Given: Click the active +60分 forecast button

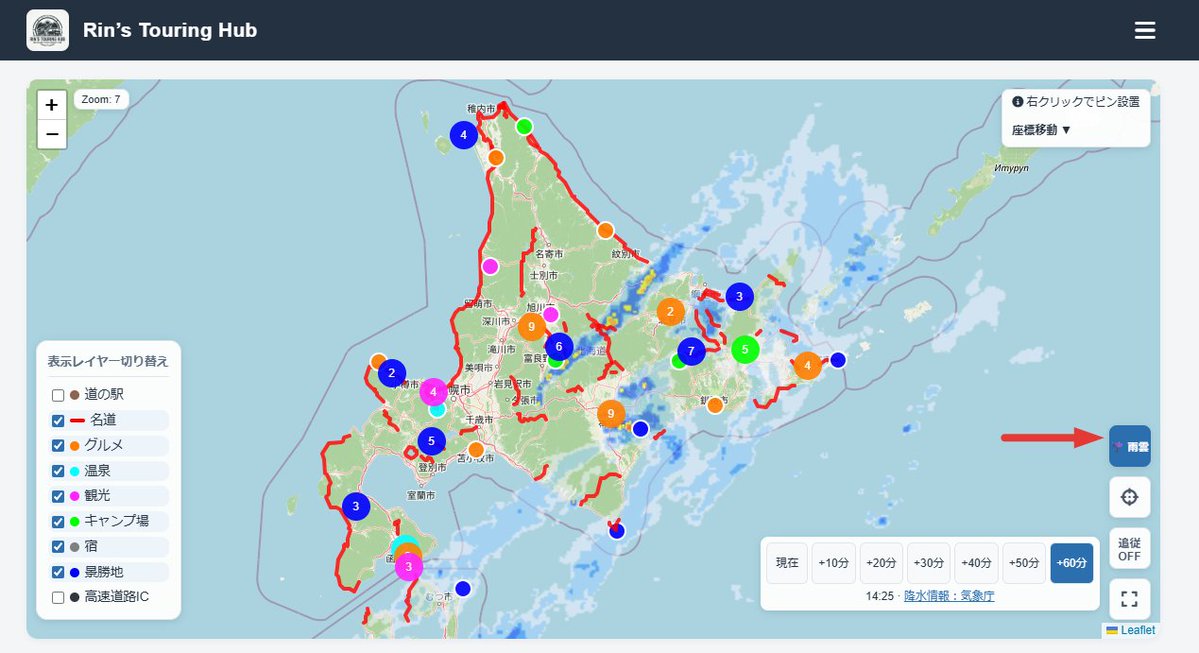Looking at the screenshot, I should click(x=1071, y=563).
